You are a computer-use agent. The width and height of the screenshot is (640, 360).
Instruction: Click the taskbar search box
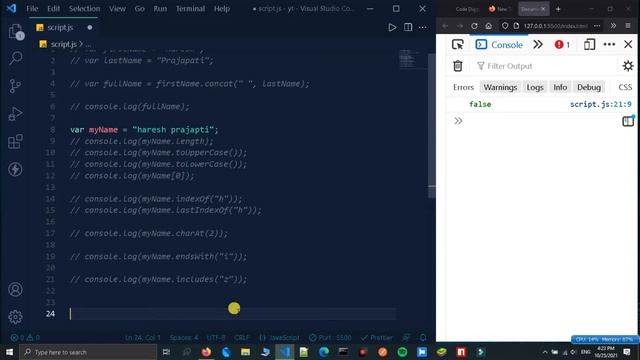coord(88,352)
